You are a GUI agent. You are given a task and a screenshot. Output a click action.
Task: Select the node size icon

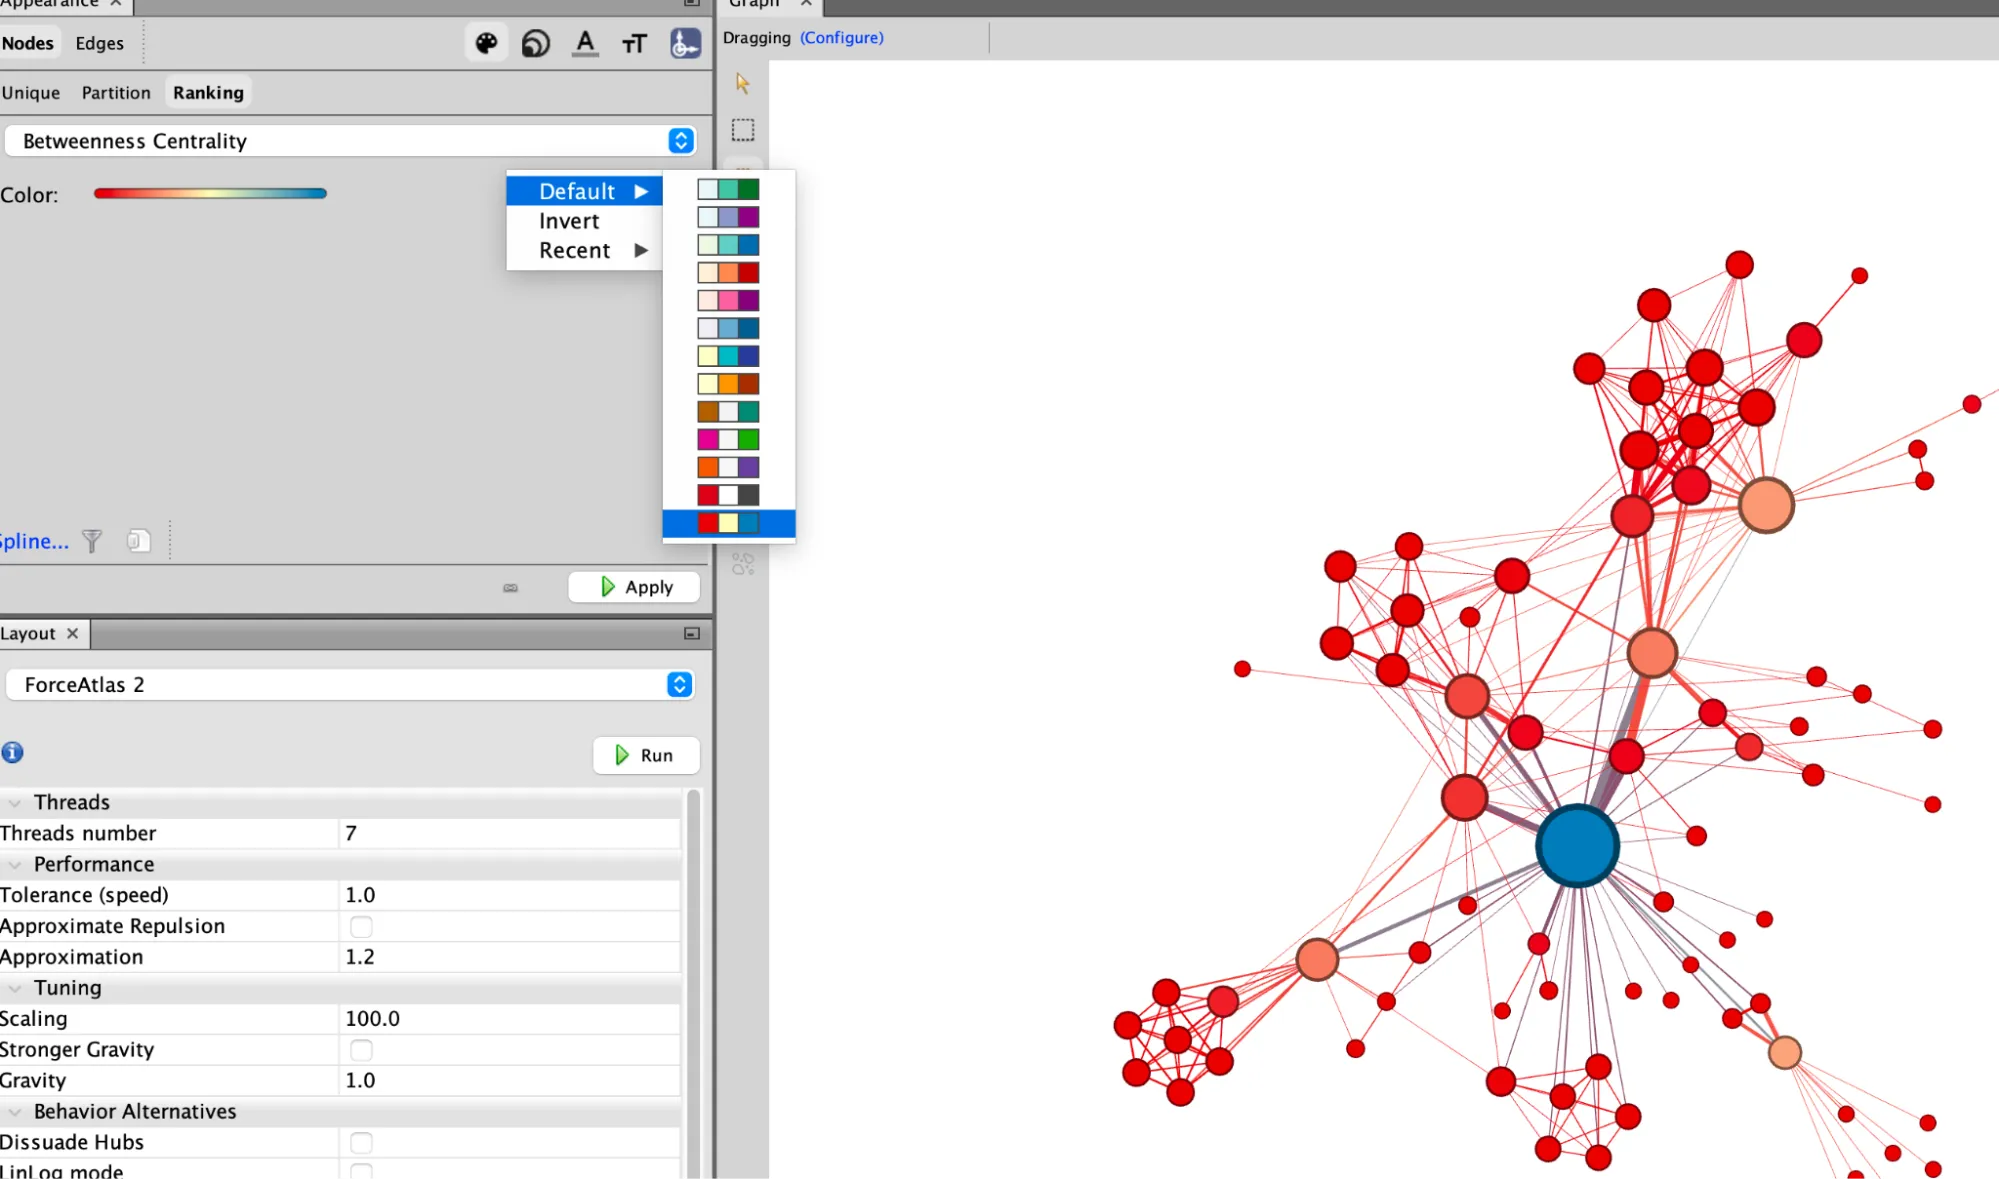coord(536,43)
